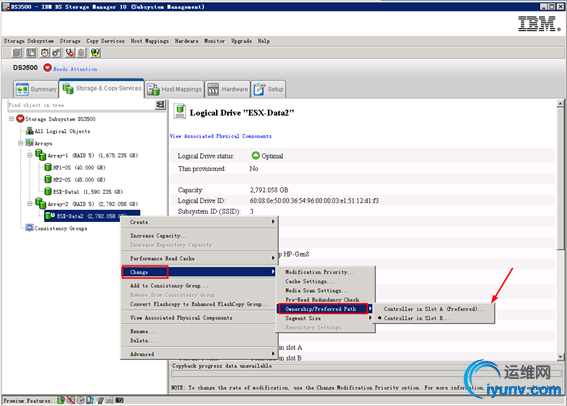Click the HP1-OS logical drive icon
Viewport: 567px width, 406px height.
point(48,167)
